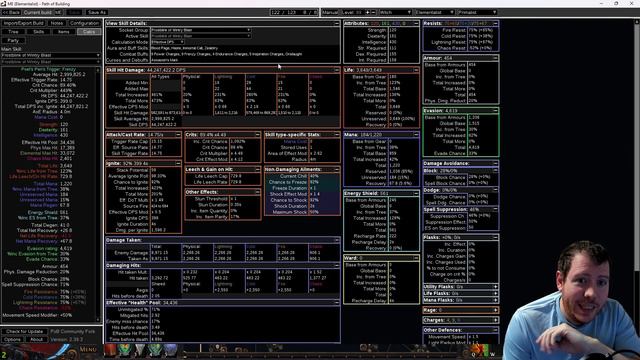Collapse the Crits section
640x360 pixels.
pyautogui.click(x=257, y=134)
